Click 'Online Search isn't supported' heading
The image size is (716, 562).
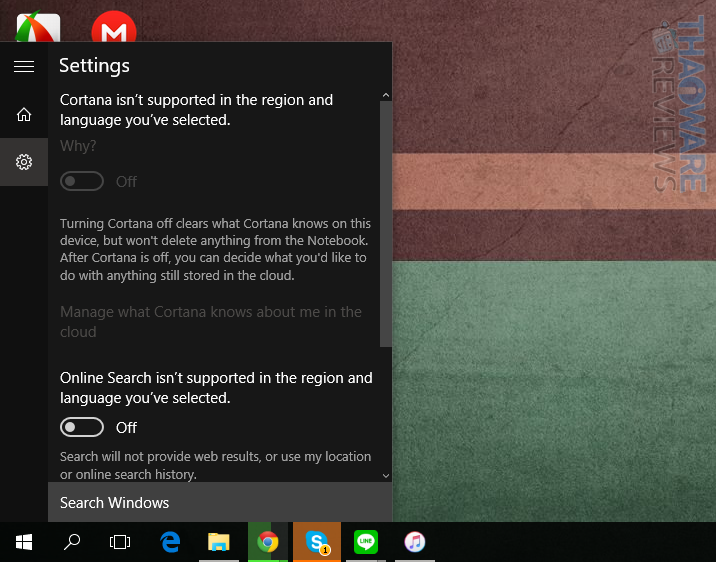click(216, 388)
